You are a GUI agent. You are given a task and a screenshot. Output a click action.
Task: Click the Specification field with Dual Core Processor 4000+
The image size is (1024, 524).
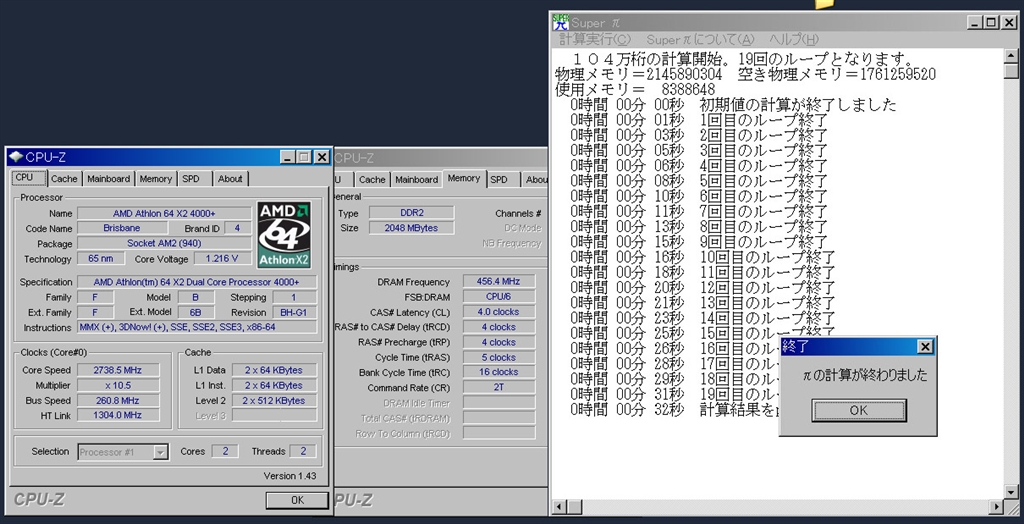(x=197, y=282)
